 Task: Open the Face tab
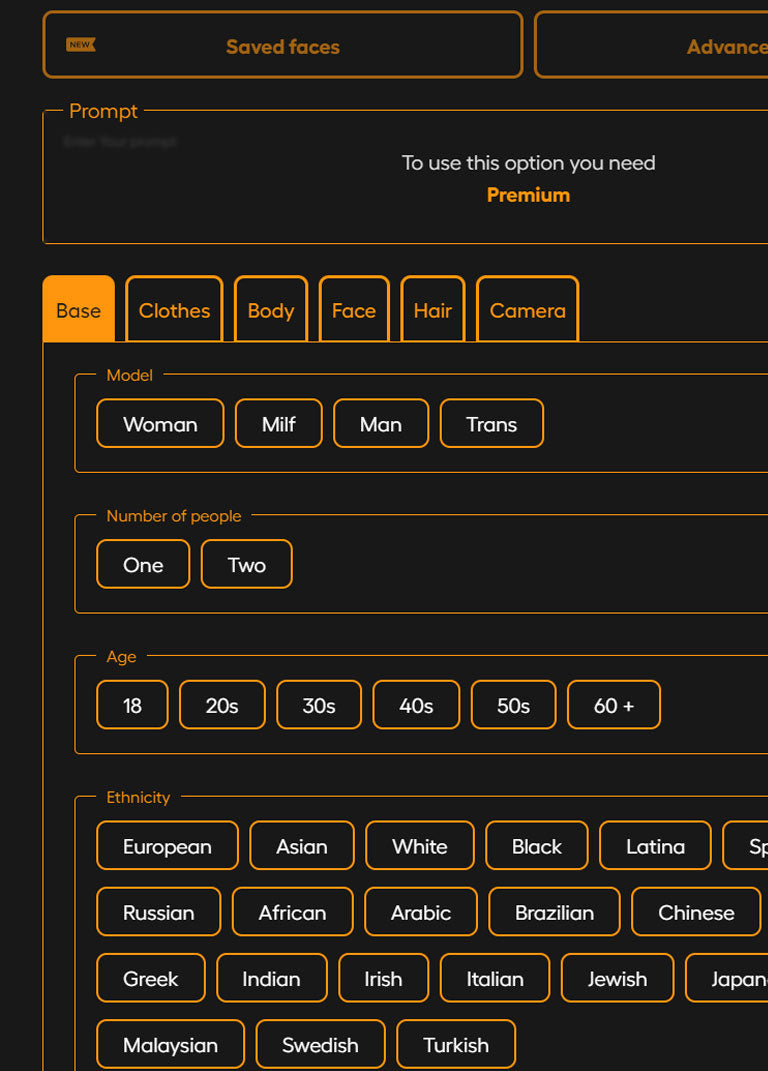(354, 310)
